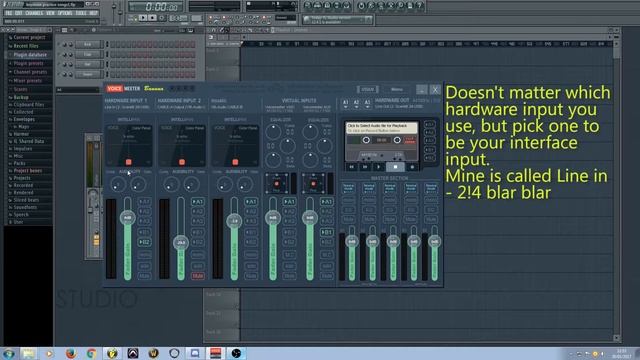This screenshot has width=640, height=360.
Task: Click Intellipan red handle on Hardware Input 1
Action: tap(129, 162)
